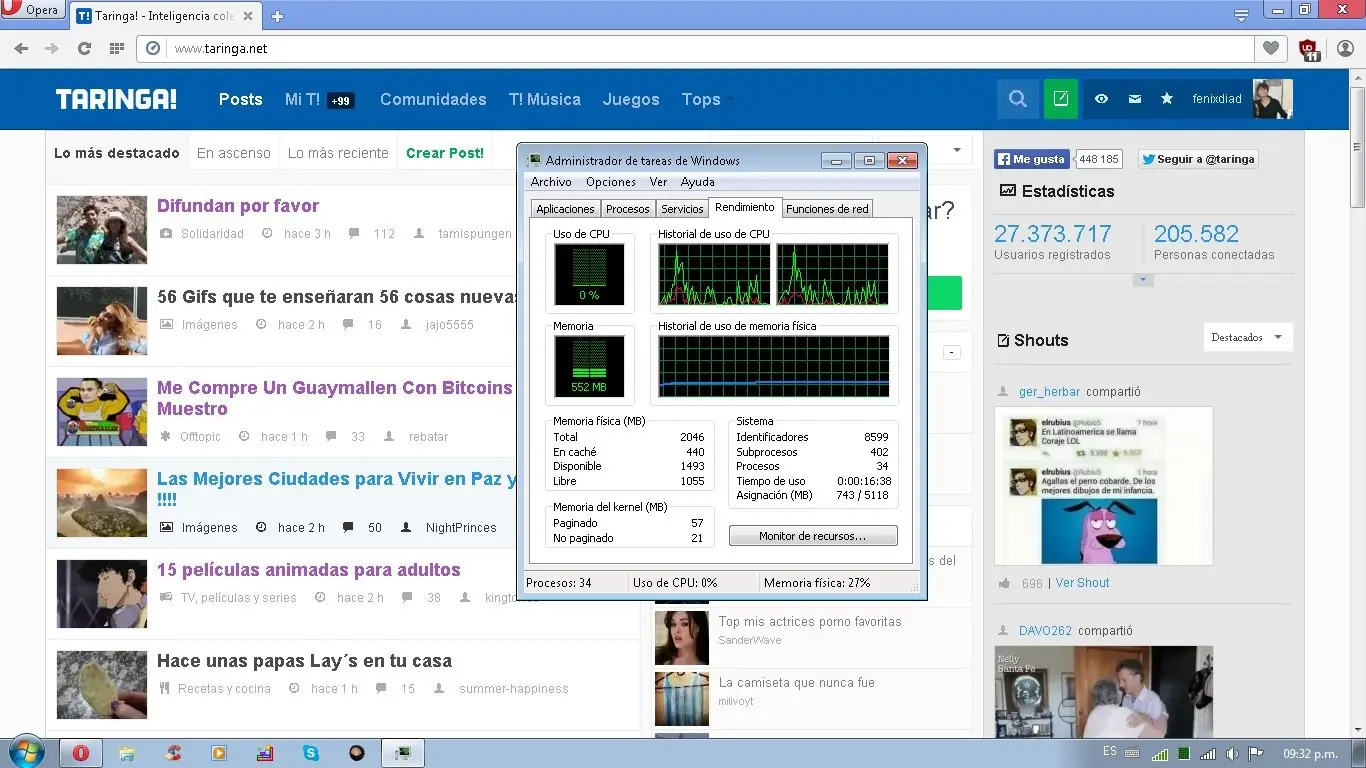Click Seguir a @taringa Twitter button
Screen dimensions: 1366x768
coord(1198,159)
